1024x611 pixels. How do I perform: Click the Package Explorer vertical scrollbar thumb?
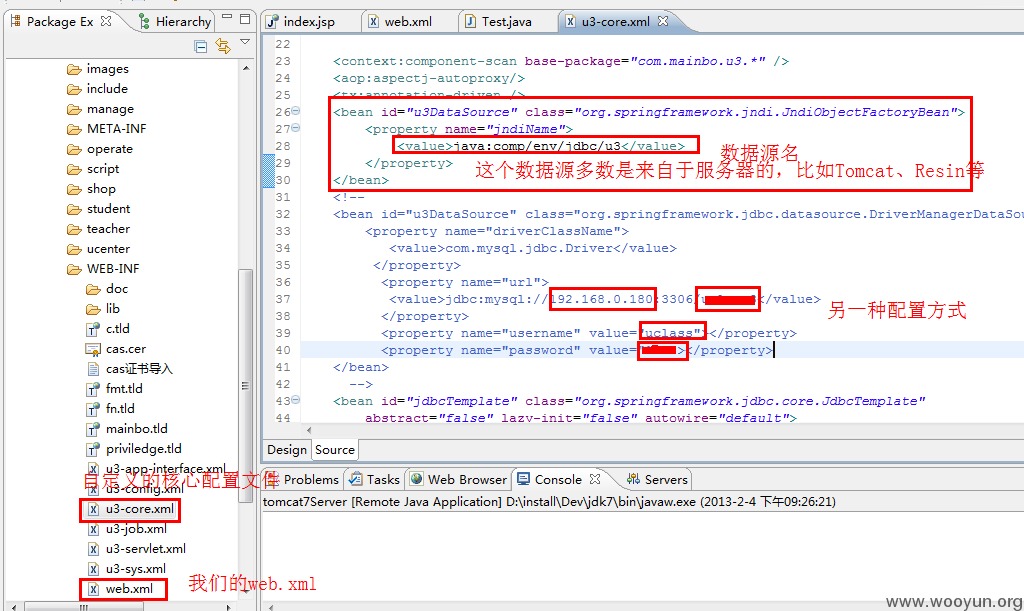click(x=246, y=385)
